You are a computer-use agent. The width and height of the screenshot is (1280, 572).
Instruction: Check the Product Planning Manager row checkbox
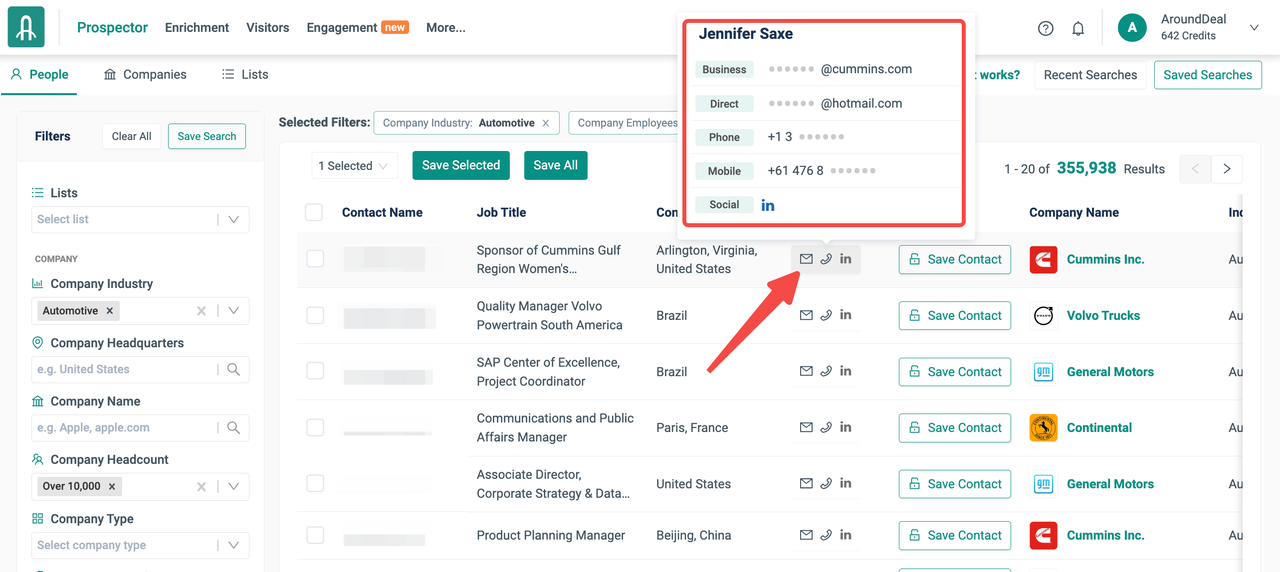pos(315,535)
